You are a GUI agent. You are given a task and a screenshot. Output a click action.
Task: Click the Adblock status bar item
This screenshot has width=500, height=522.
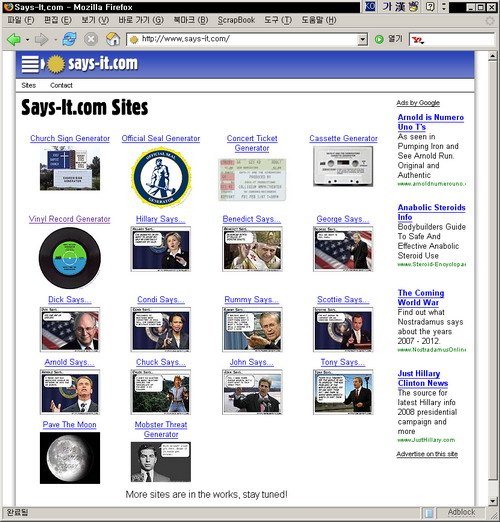pyautogui.click(x=461, y=512)
